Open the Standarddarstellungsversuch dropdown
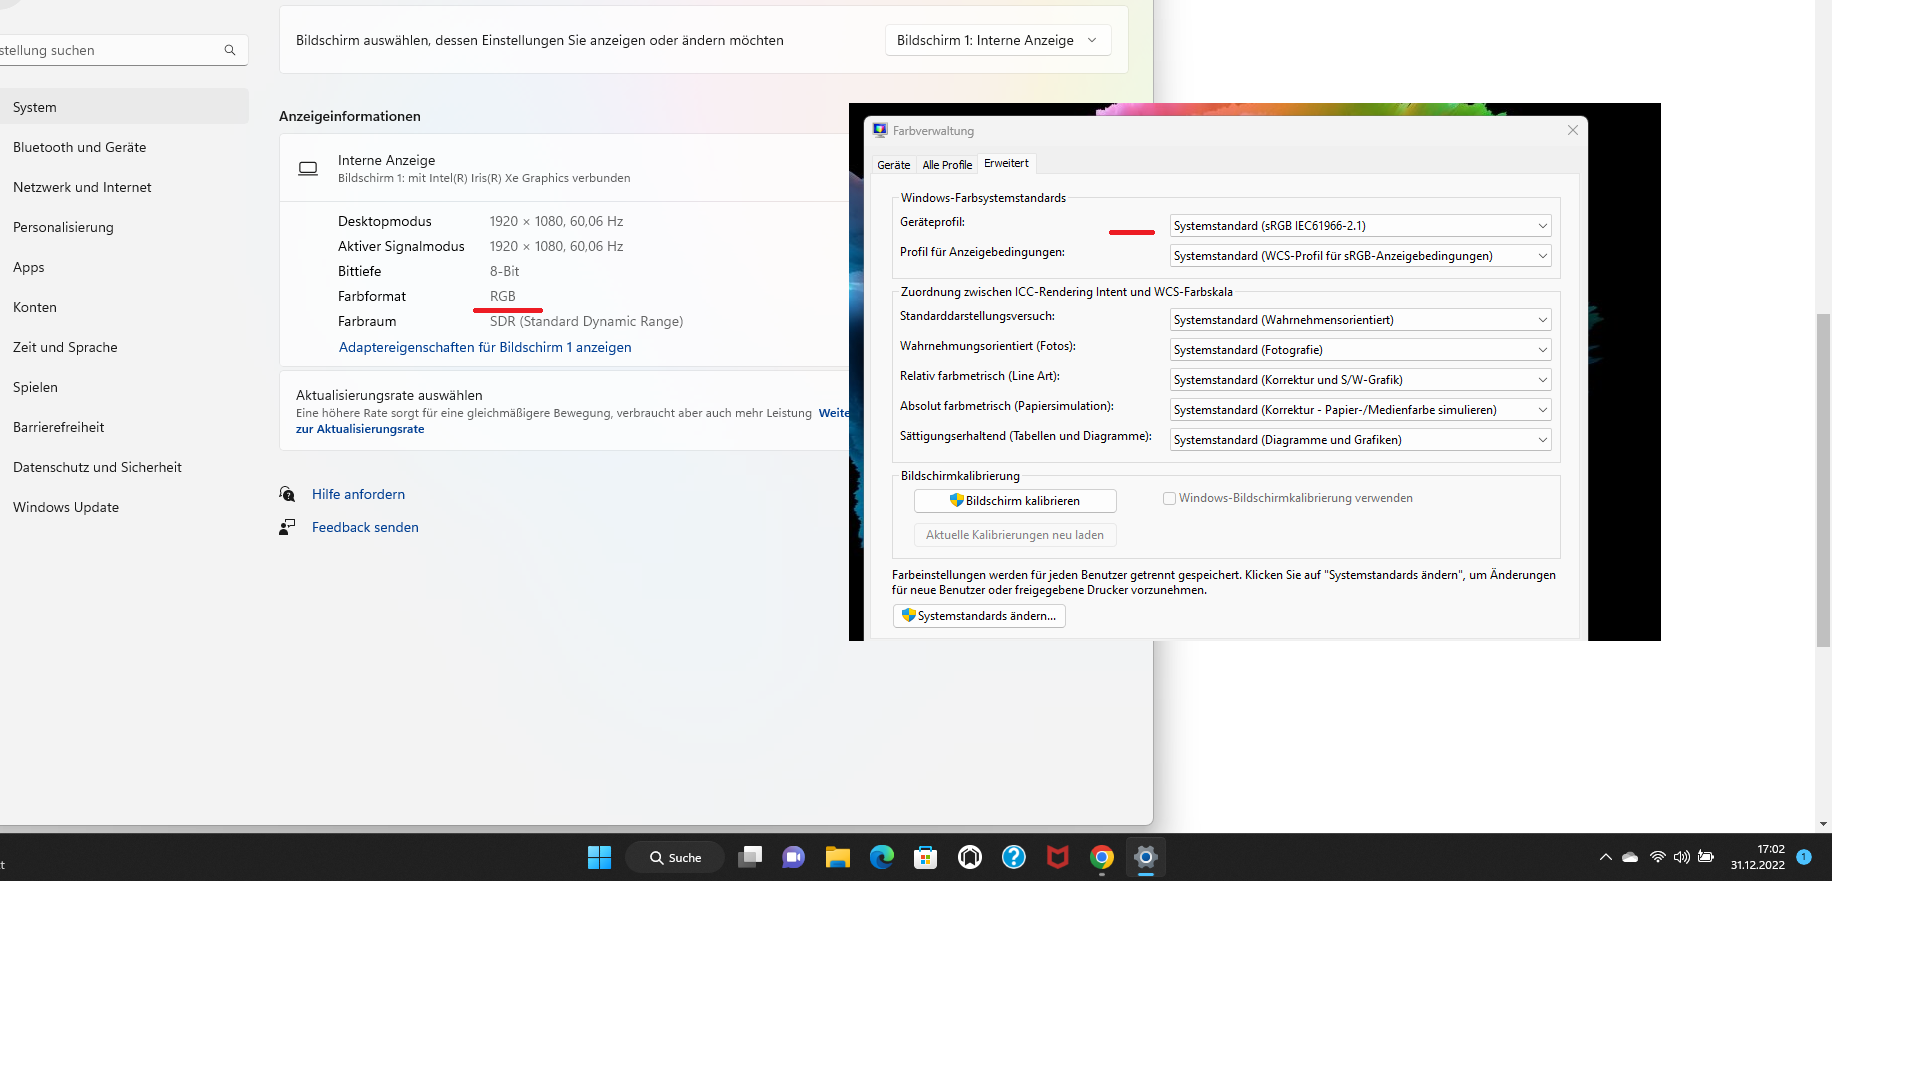 click(x=1360, y=320)
